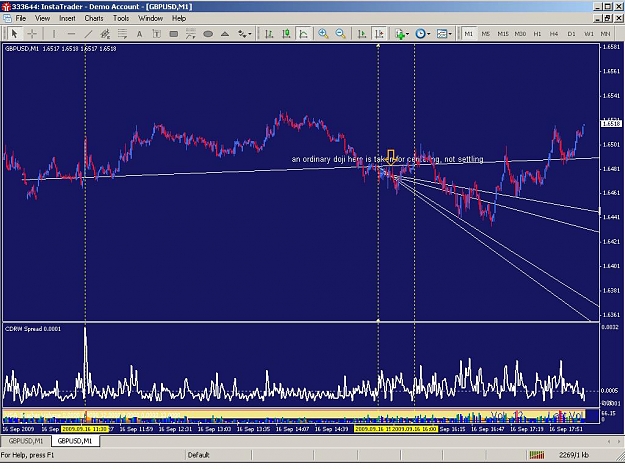Select the orange down arrow on chart

tap(391, 157)
